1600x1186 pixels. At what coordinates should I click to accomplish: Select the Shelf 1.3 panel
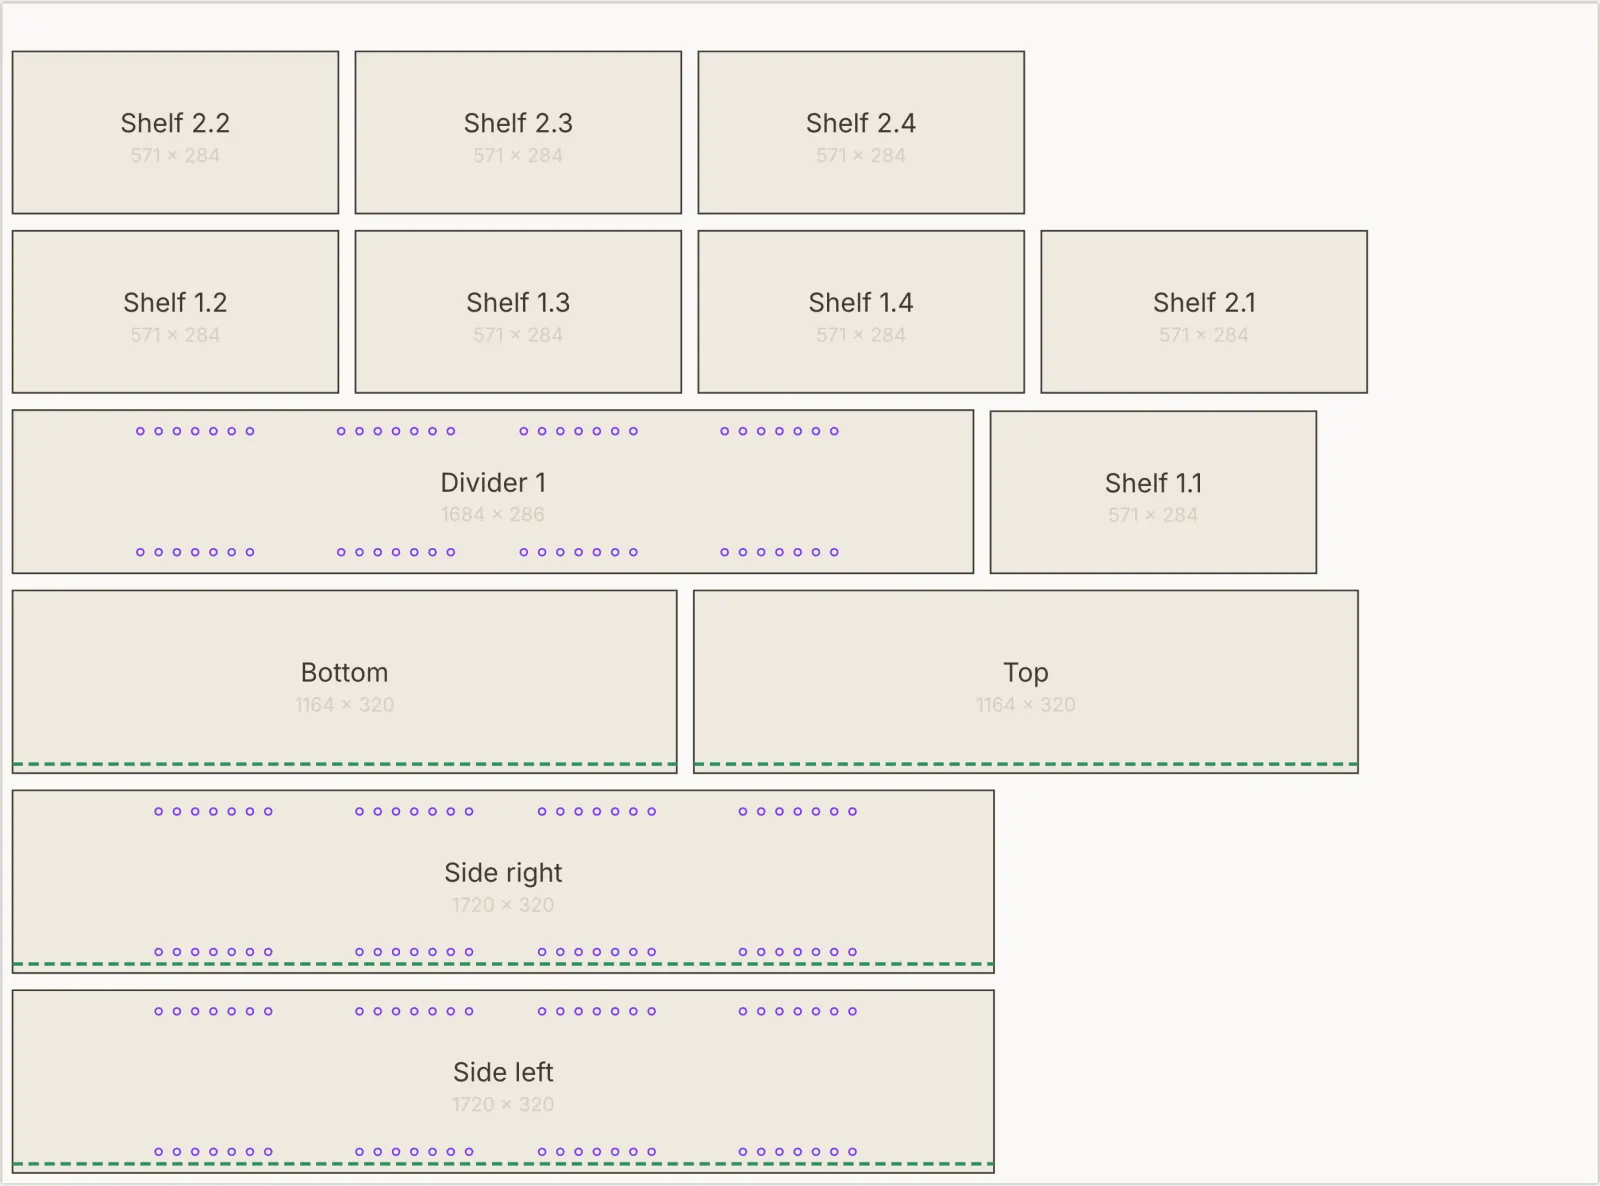coord(518,312)
